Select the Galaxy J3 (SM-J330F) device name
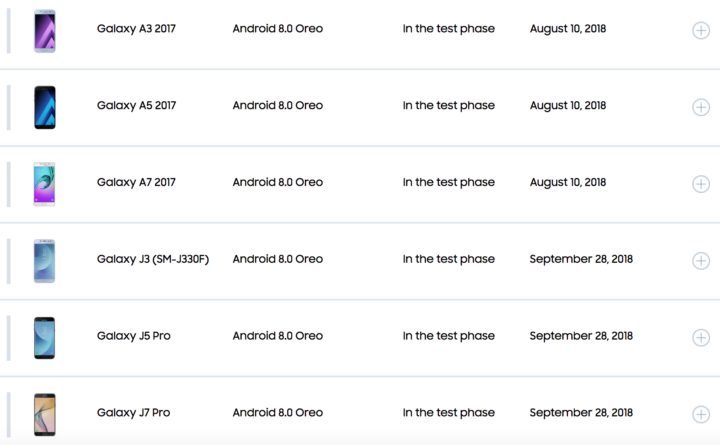 point(155,259)
